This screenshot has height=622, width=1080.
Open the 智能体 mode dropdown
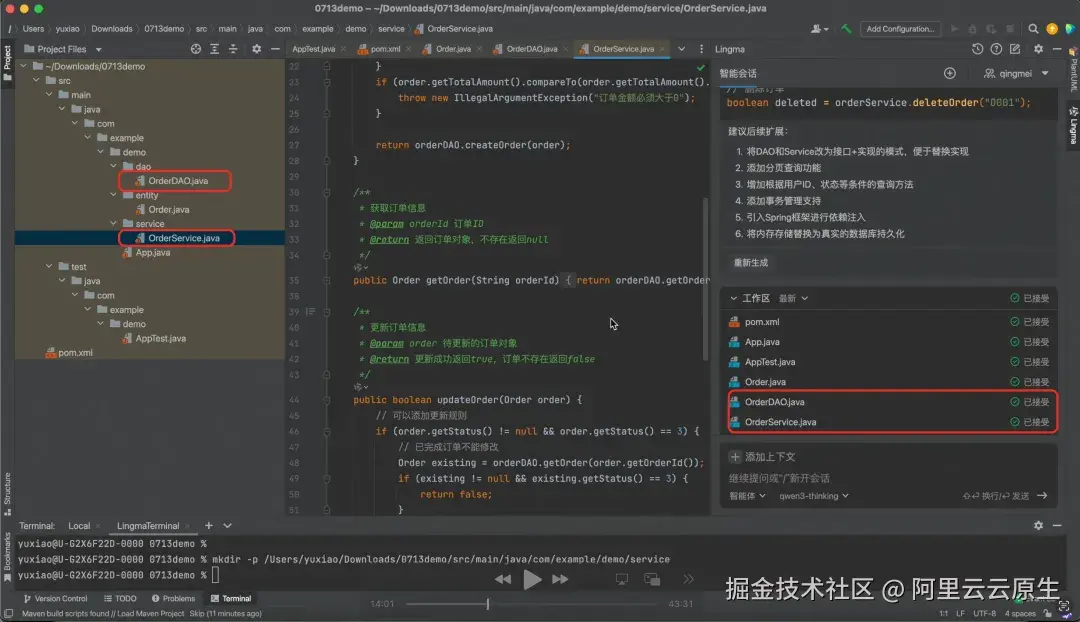tap(747, 496)
